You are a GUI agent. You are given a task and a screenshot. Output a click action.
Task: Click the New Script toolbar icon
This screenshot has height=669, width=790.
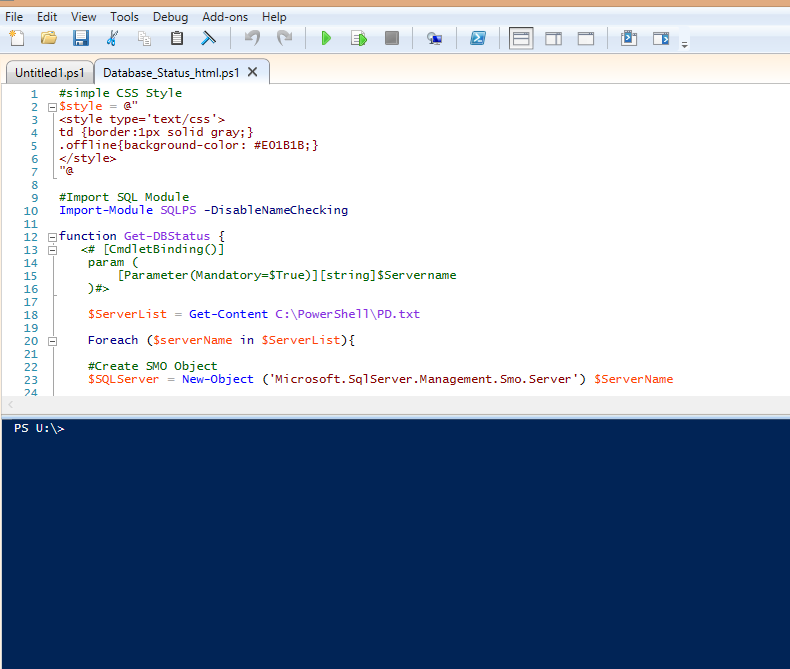[17, 38]
